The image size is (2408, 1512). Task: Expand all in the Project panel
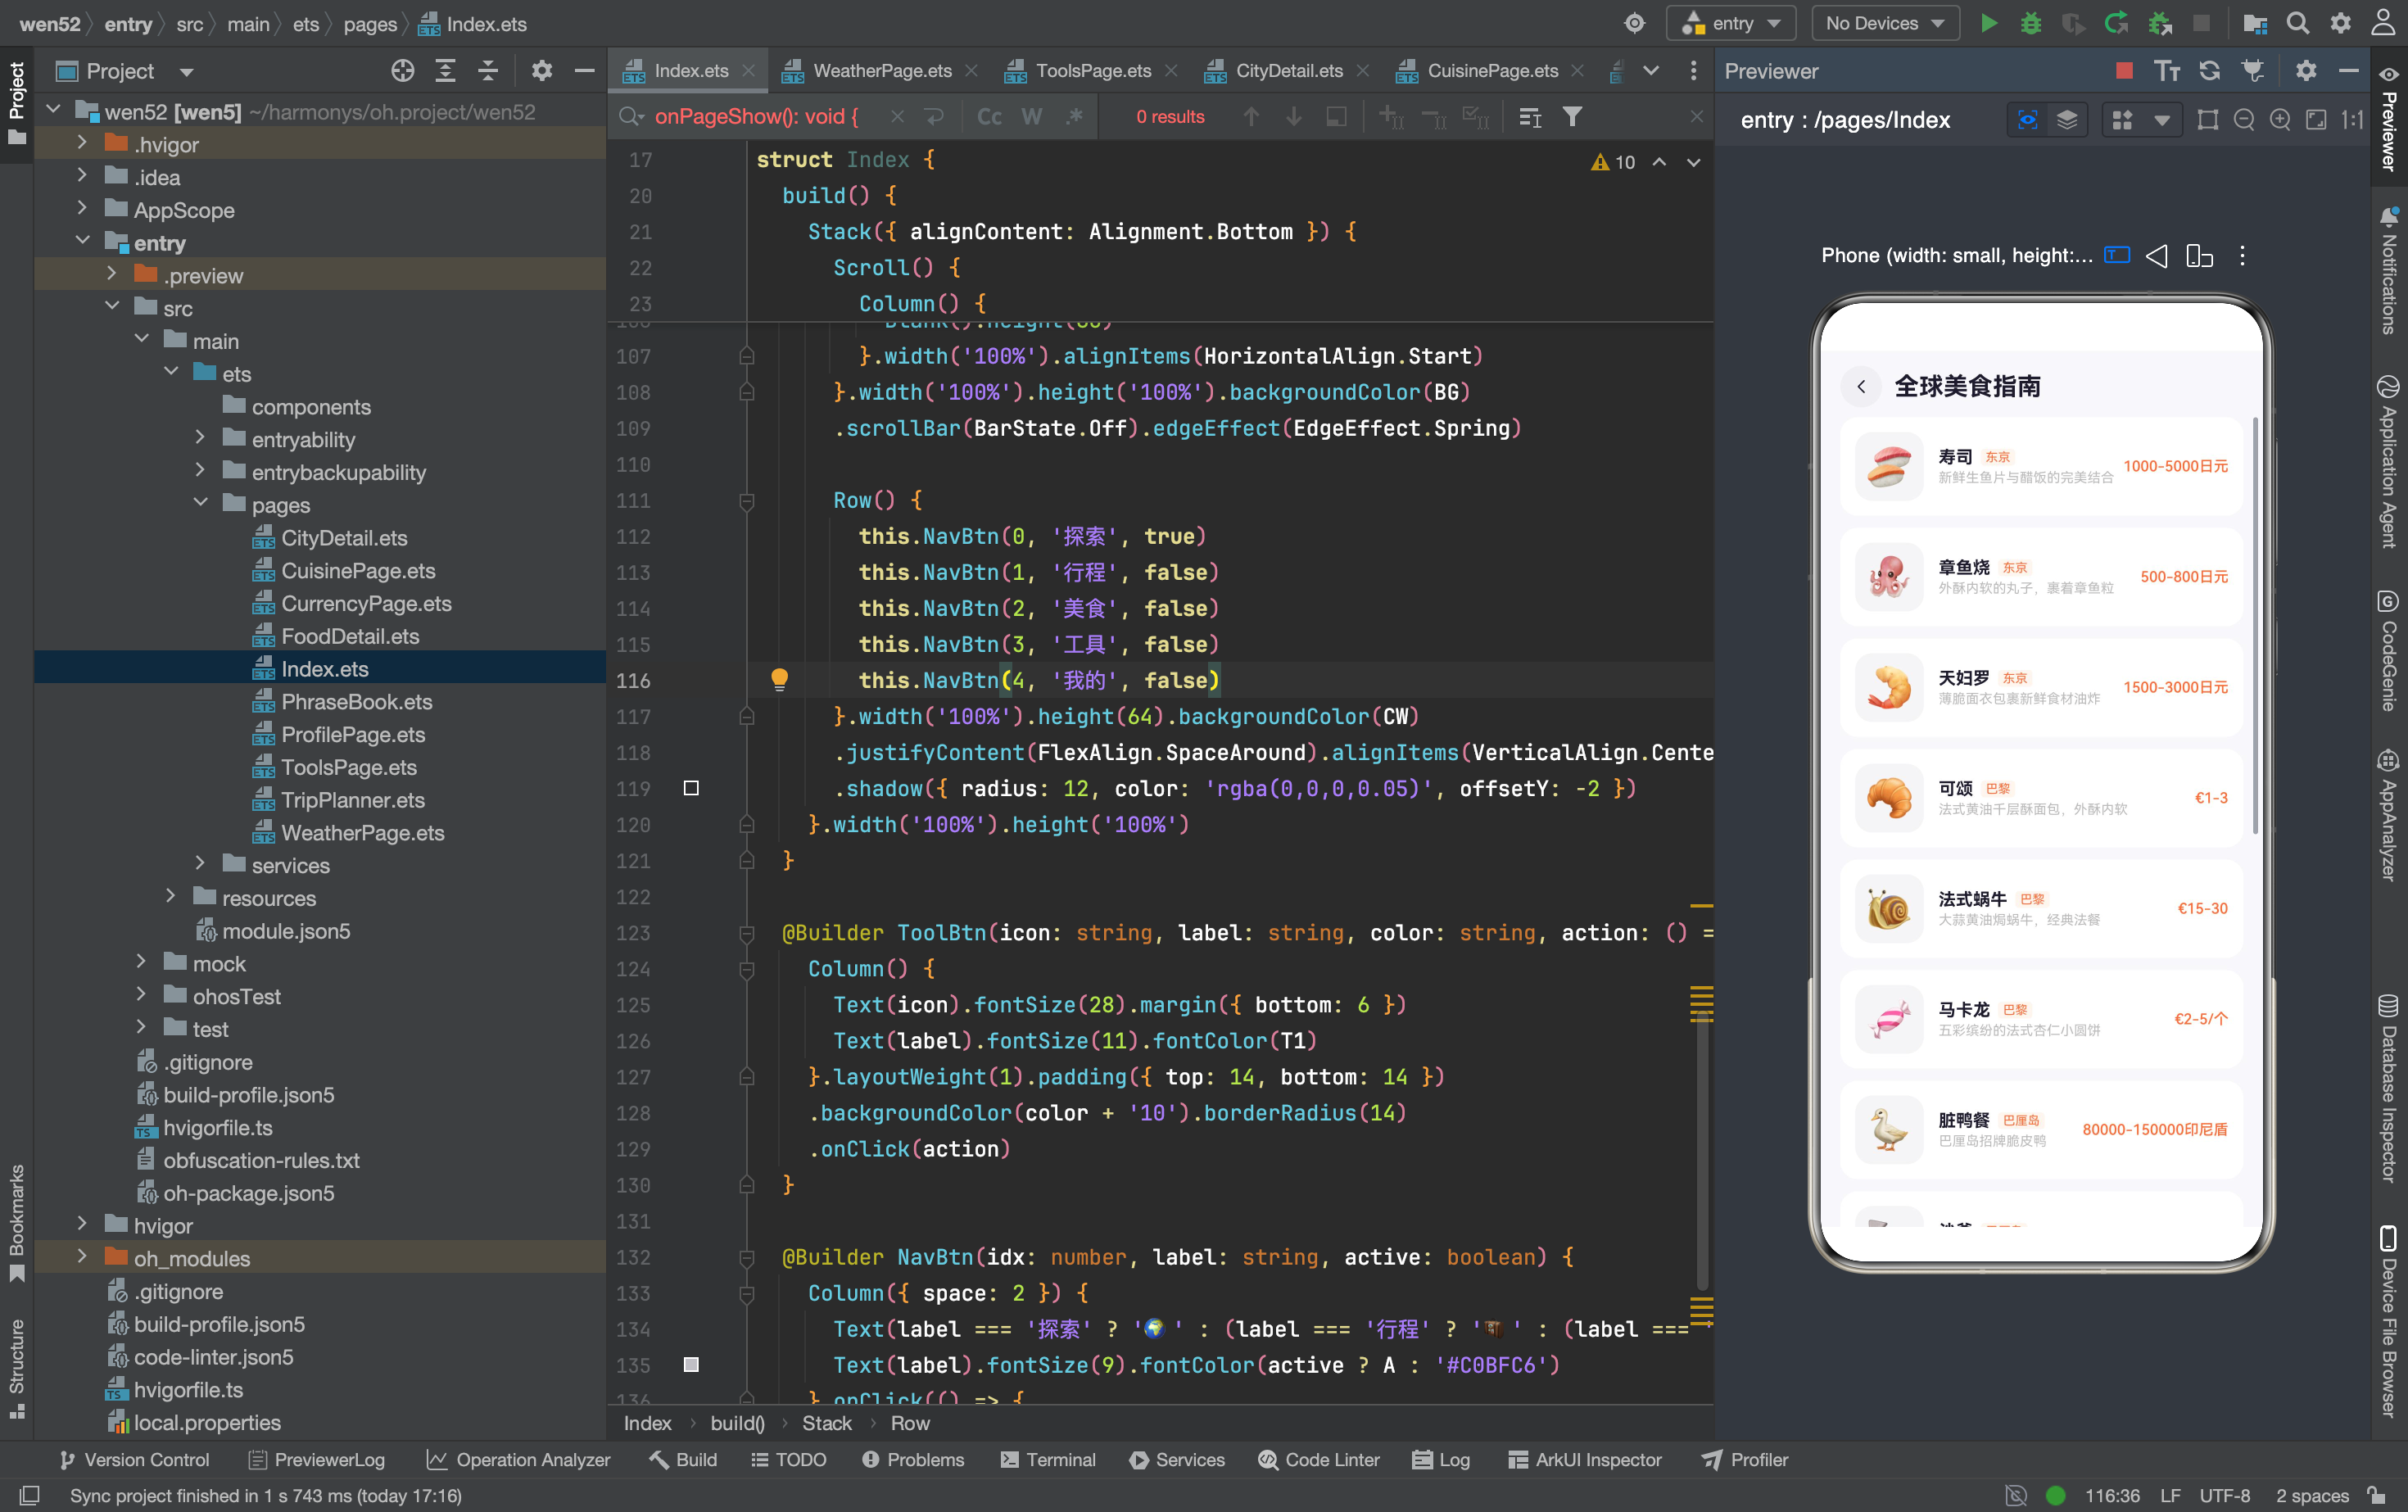click(x=445, y=70)
